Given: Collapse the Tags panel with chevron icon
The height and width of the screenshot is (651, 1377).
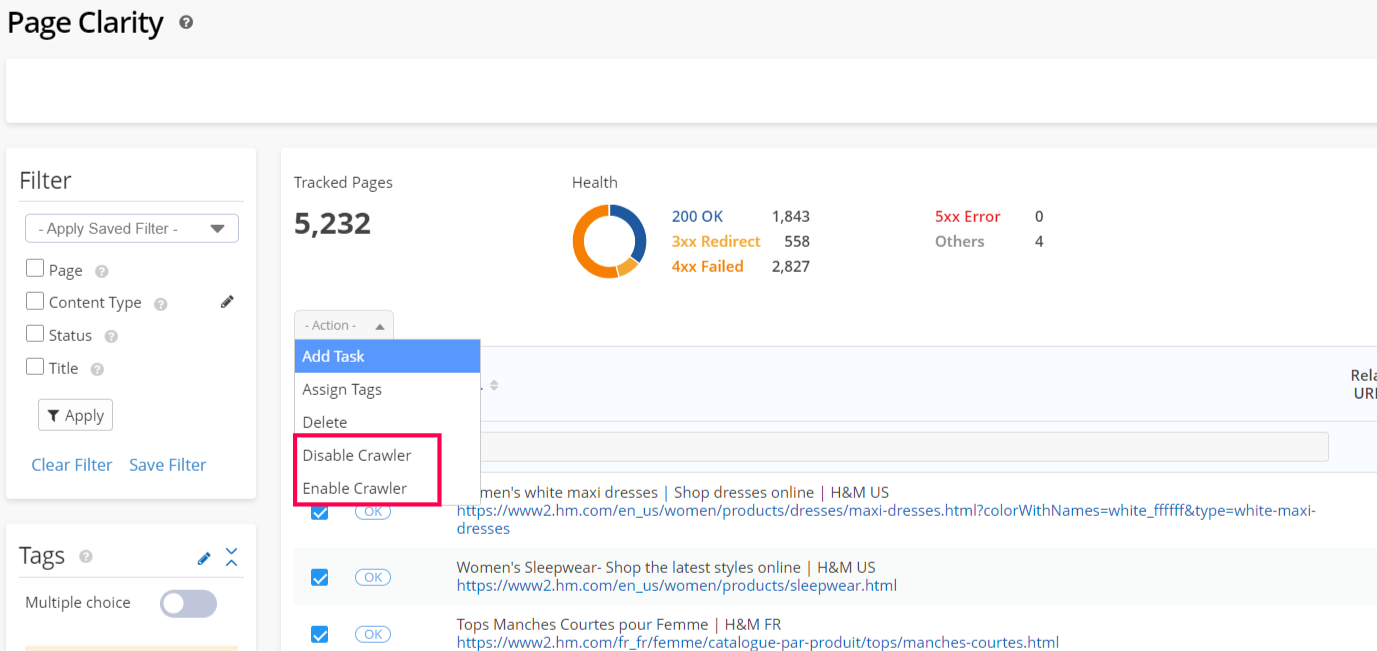Looking at the screenshot, I should point(232,557).
